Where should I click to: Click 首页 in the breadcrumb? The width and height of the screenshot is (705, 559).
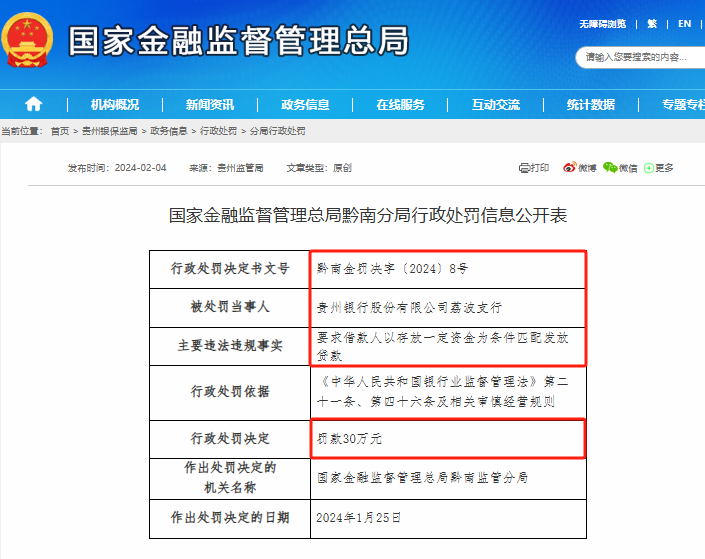point(60,131)
